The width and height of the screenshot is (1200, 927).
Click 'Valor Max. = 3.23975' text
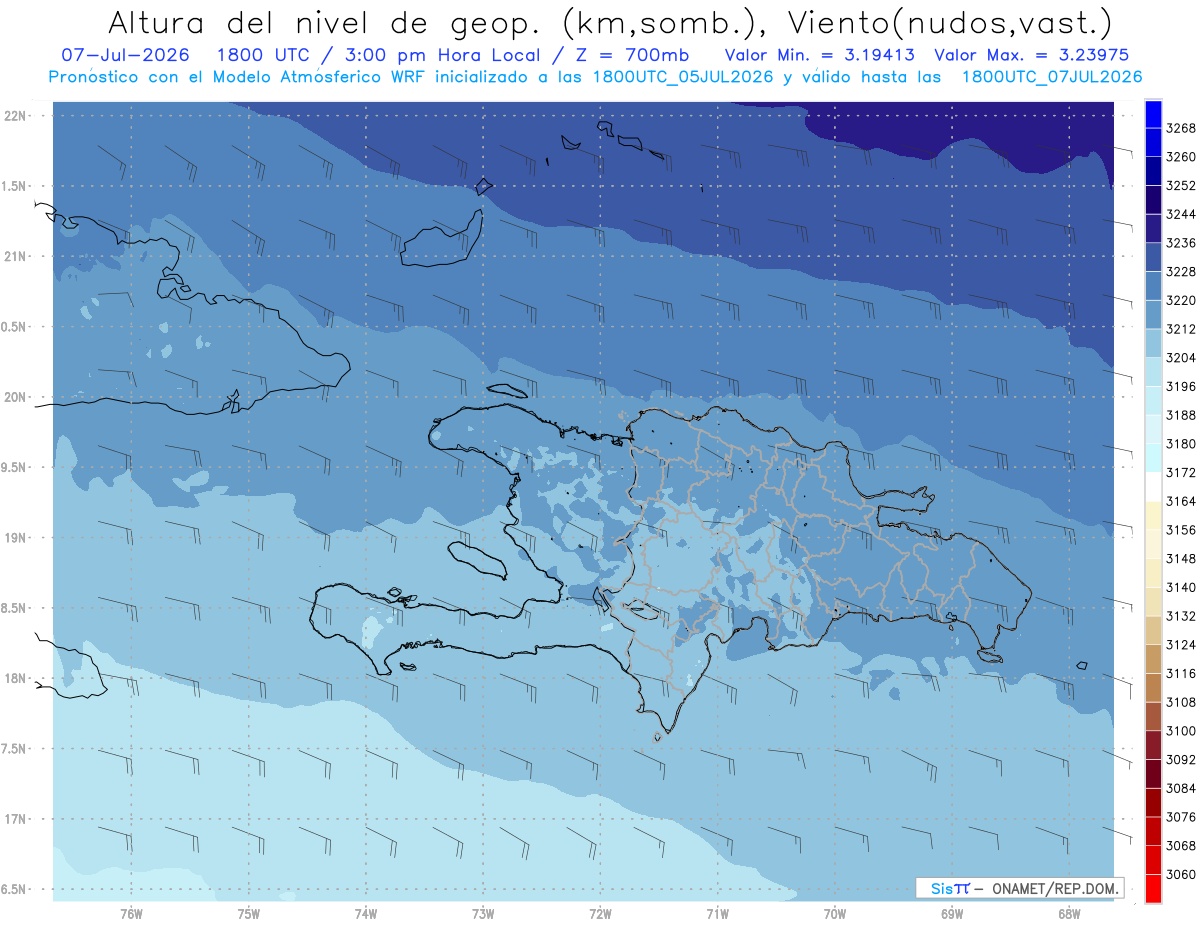(x=1034, y=55)
